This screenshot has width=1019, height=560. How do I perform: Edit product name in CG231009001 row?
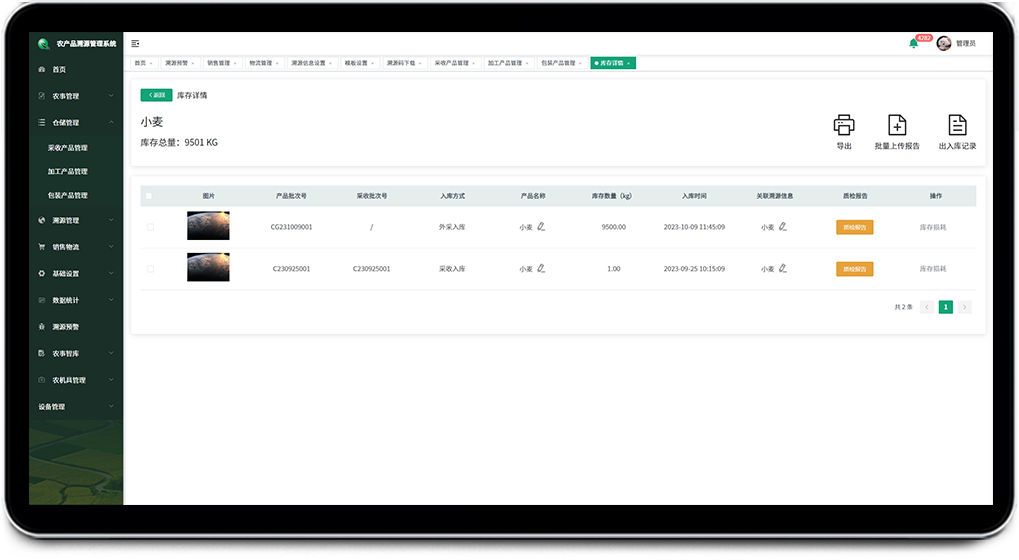coord(541,227)
